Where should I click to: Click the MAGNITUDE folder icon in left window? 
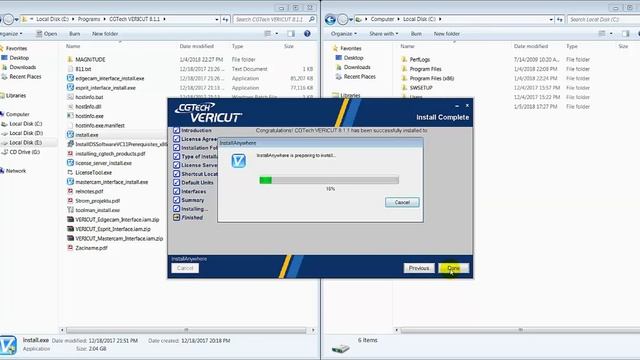pyautogui.click(x=70, y=60)
